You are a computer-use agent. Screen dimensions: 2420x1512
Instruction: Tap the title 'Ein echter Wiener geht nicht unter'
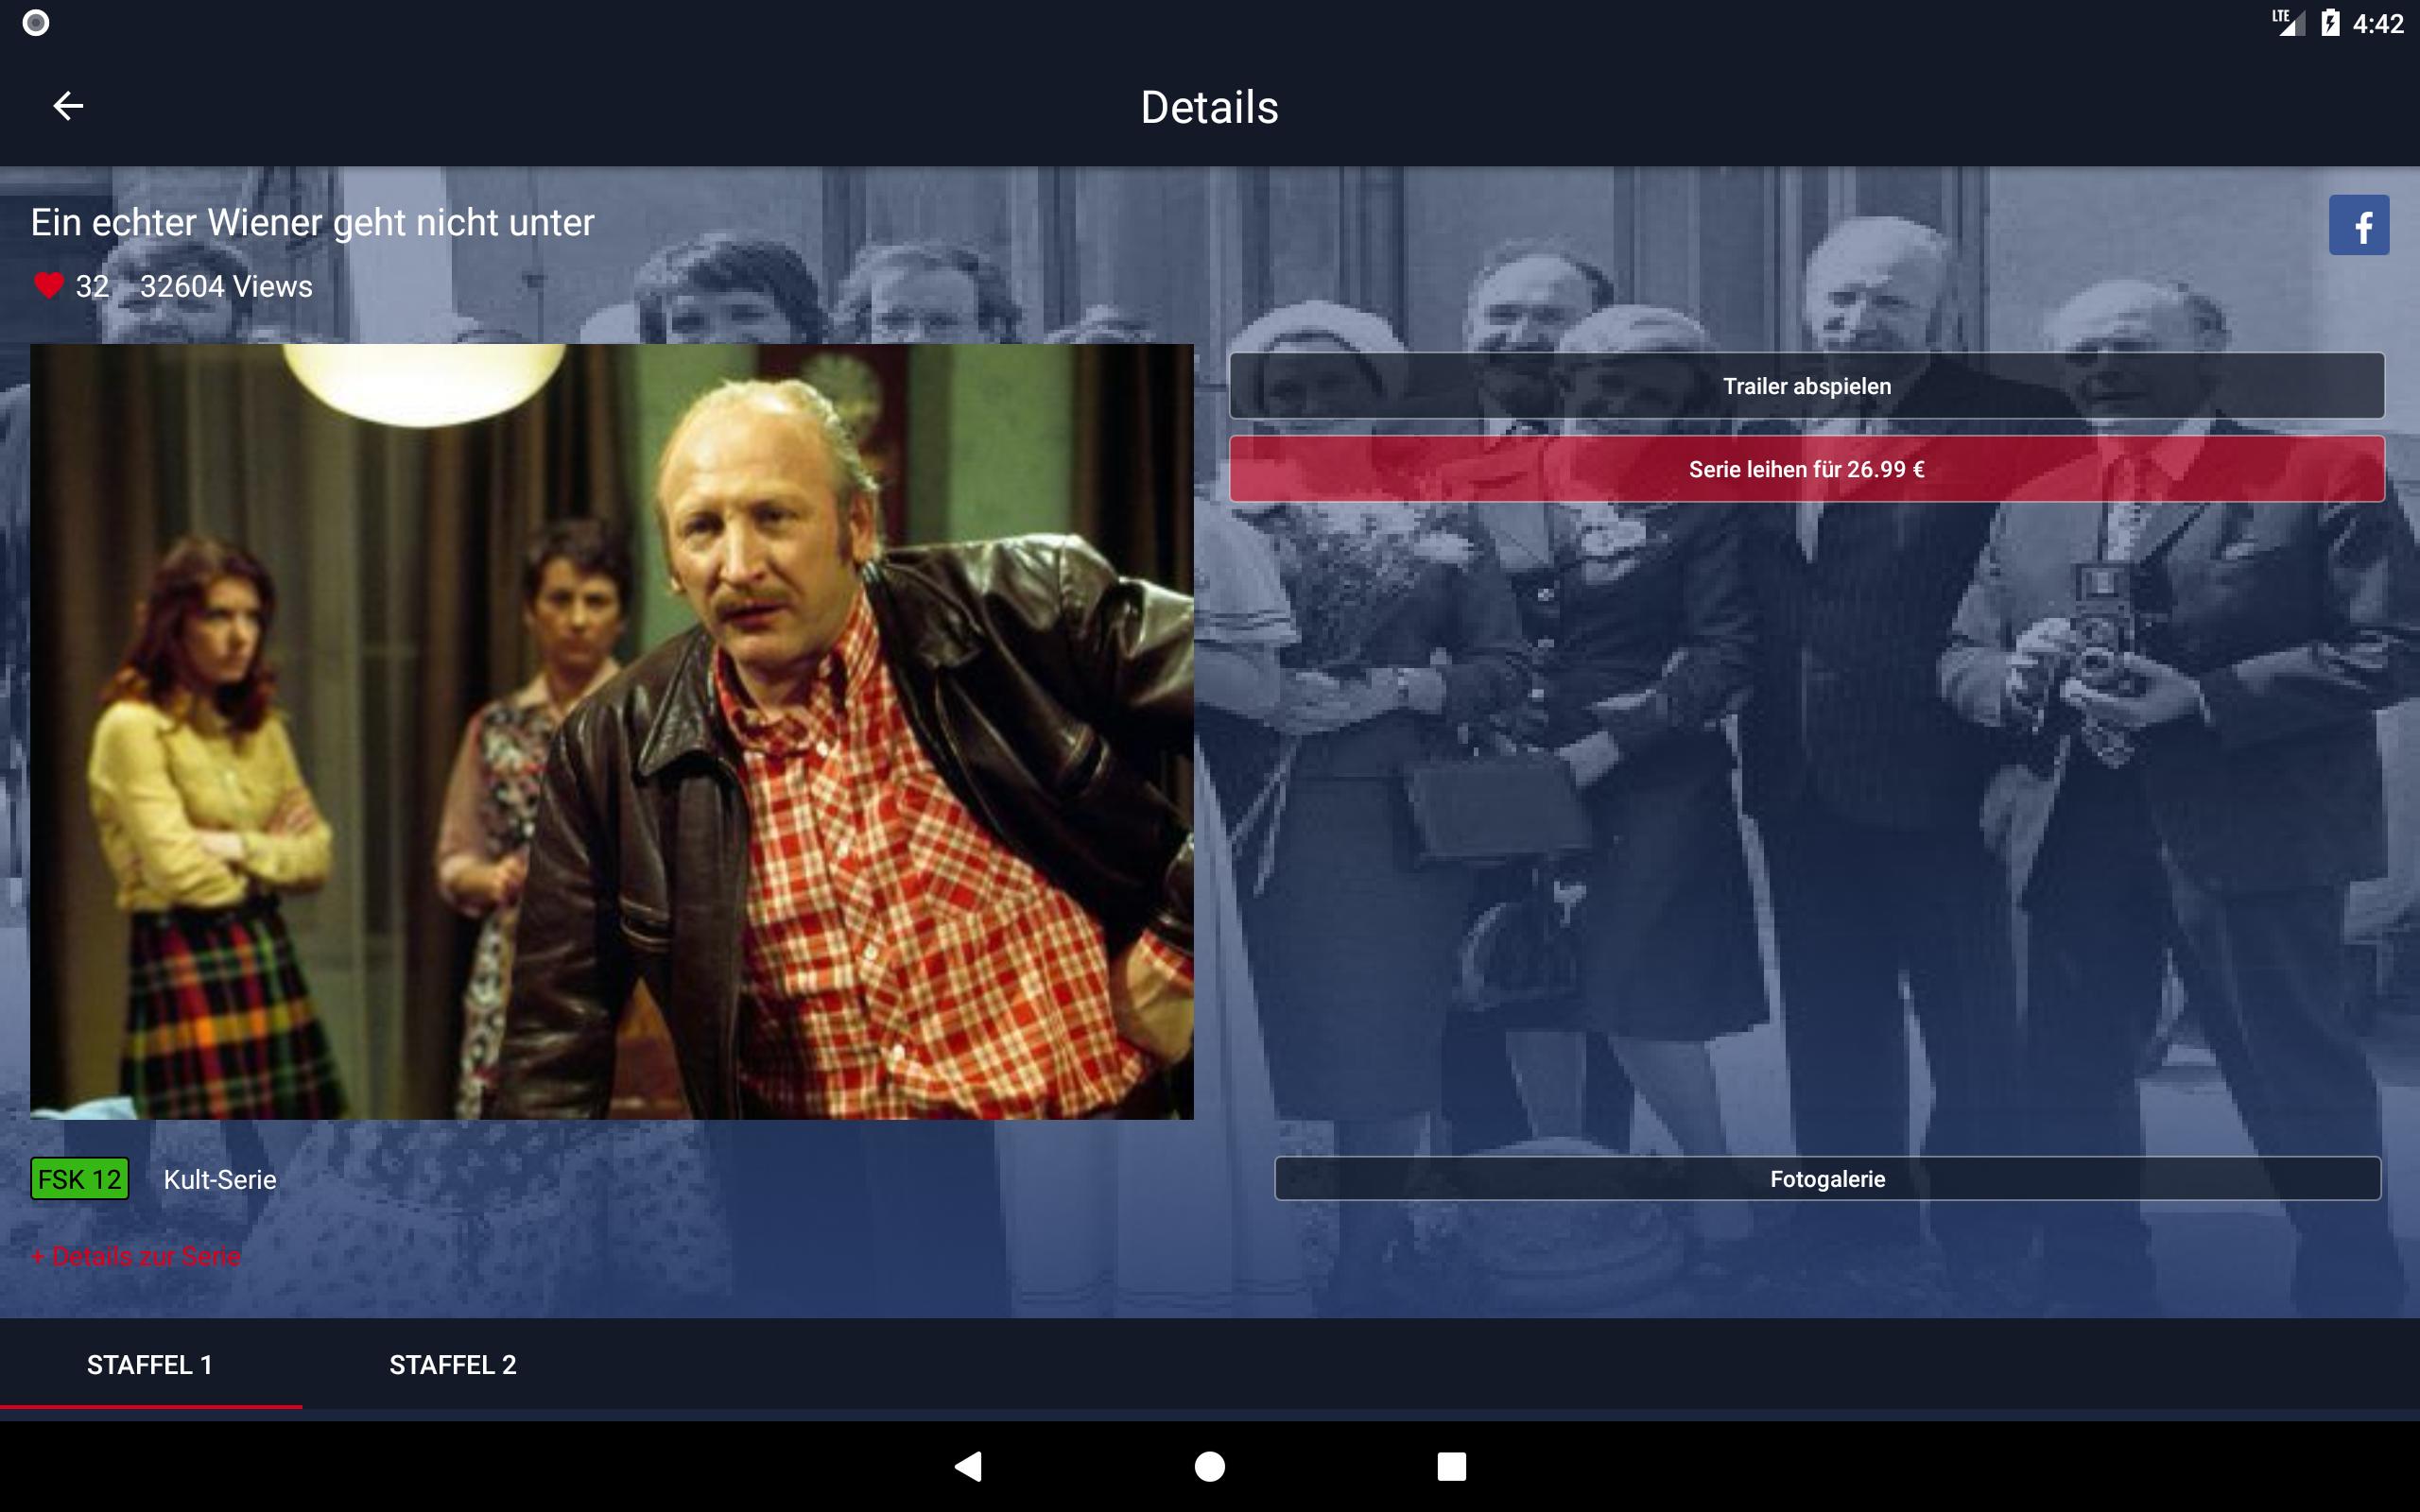[x=312, y=223]
